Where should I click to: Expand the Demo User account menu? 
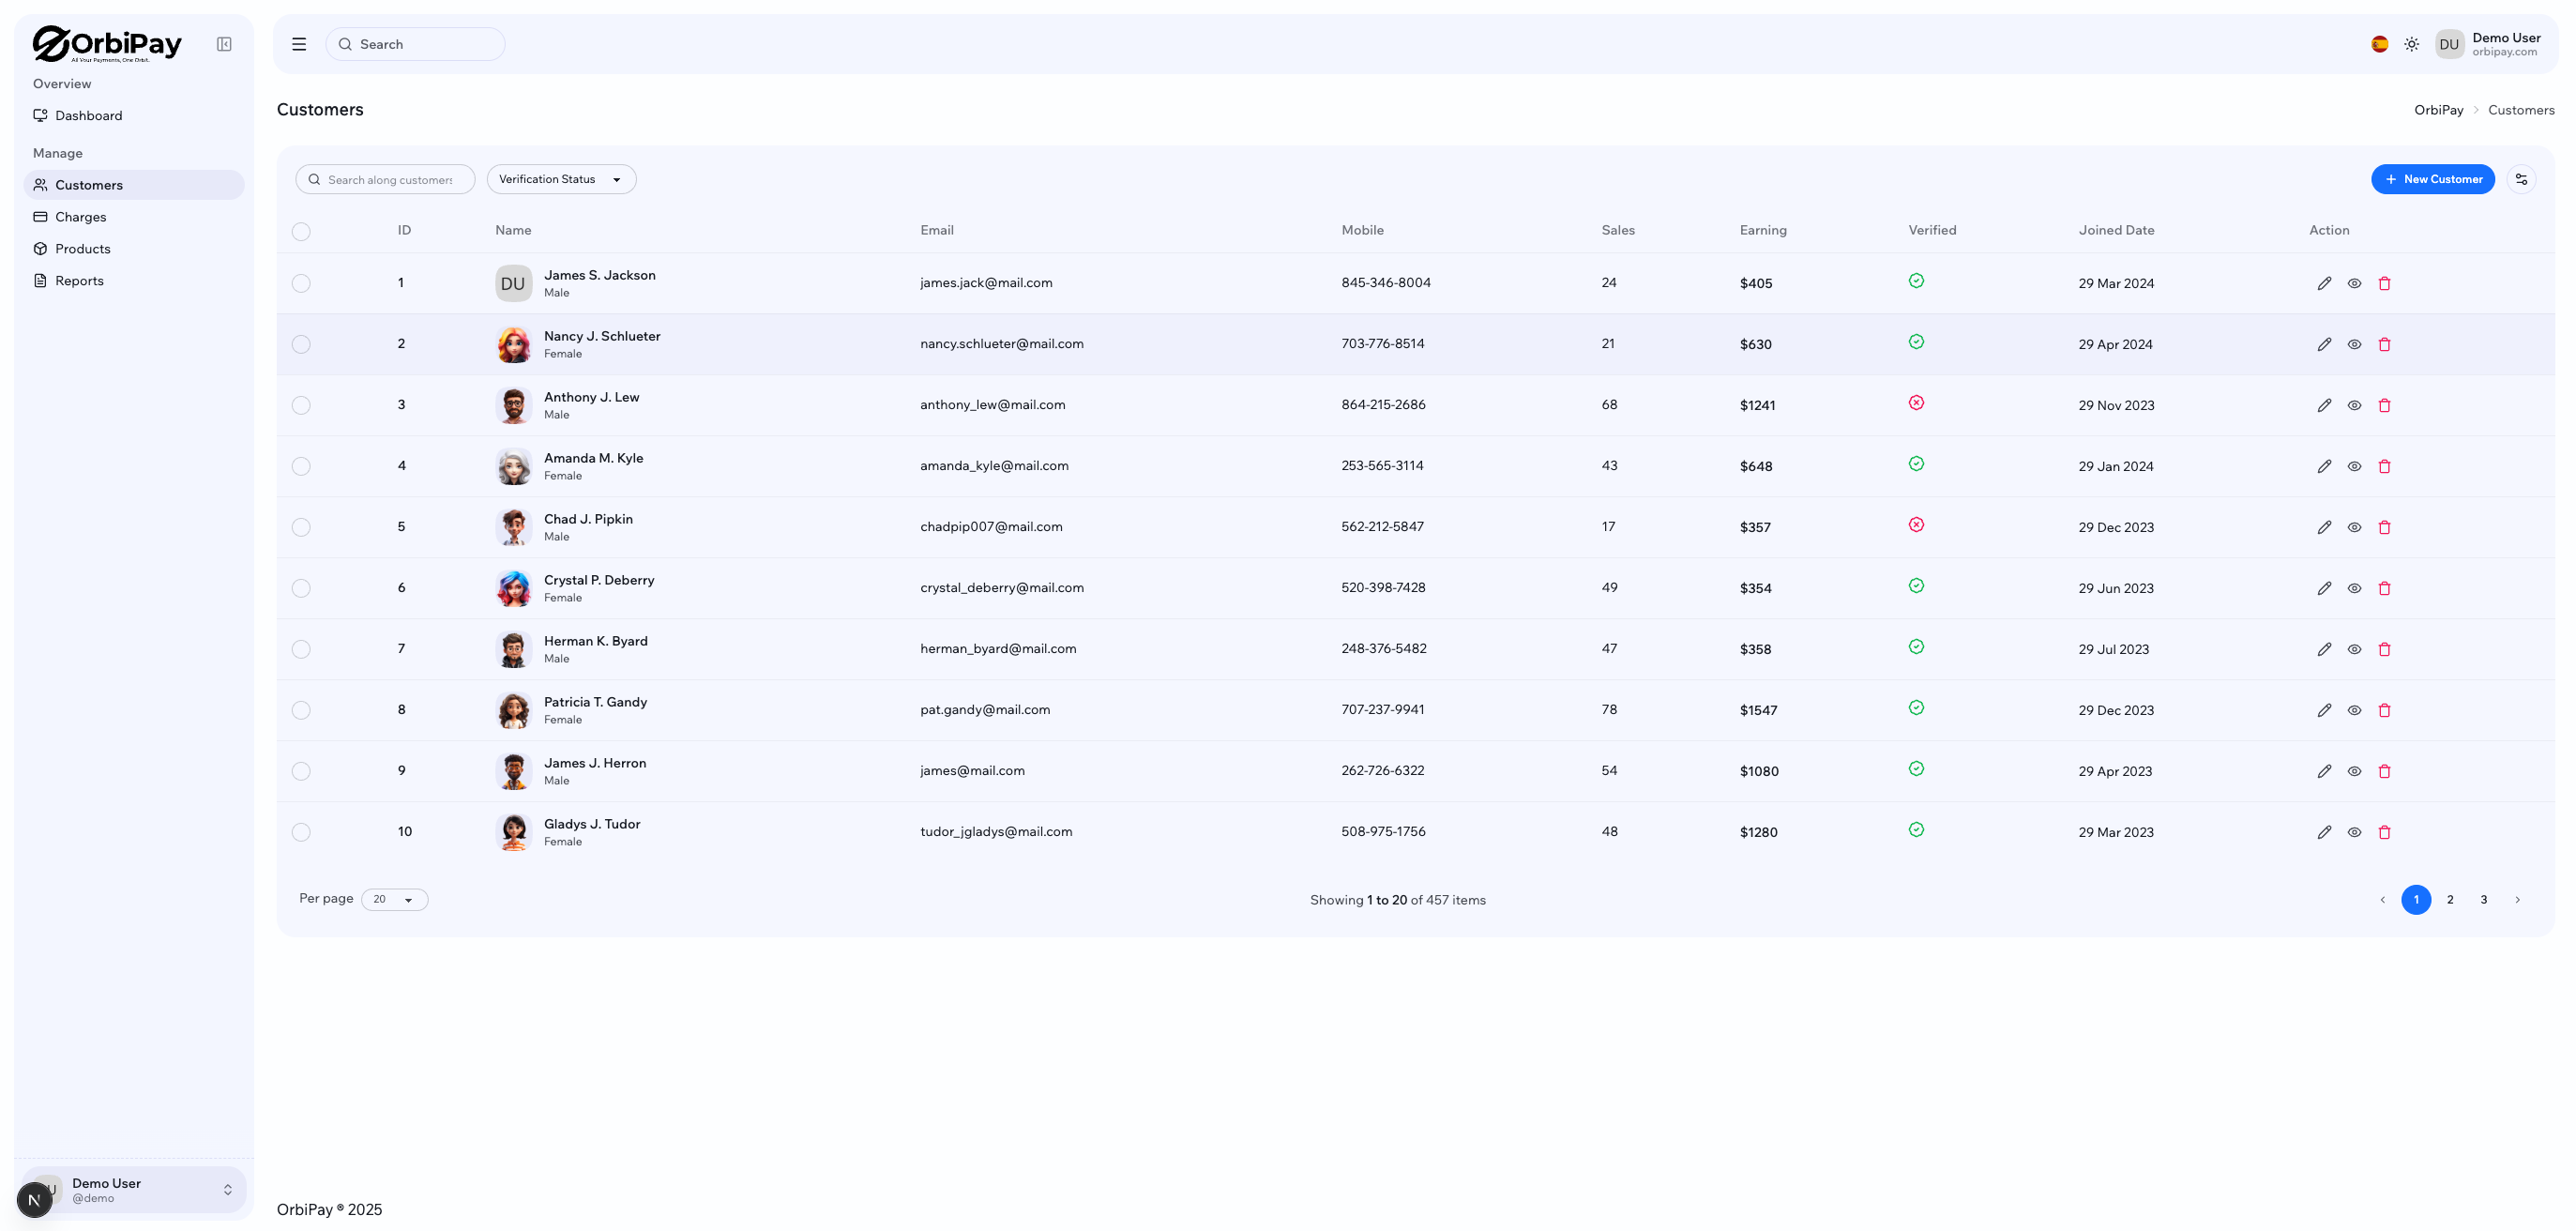click(133, 1189)
